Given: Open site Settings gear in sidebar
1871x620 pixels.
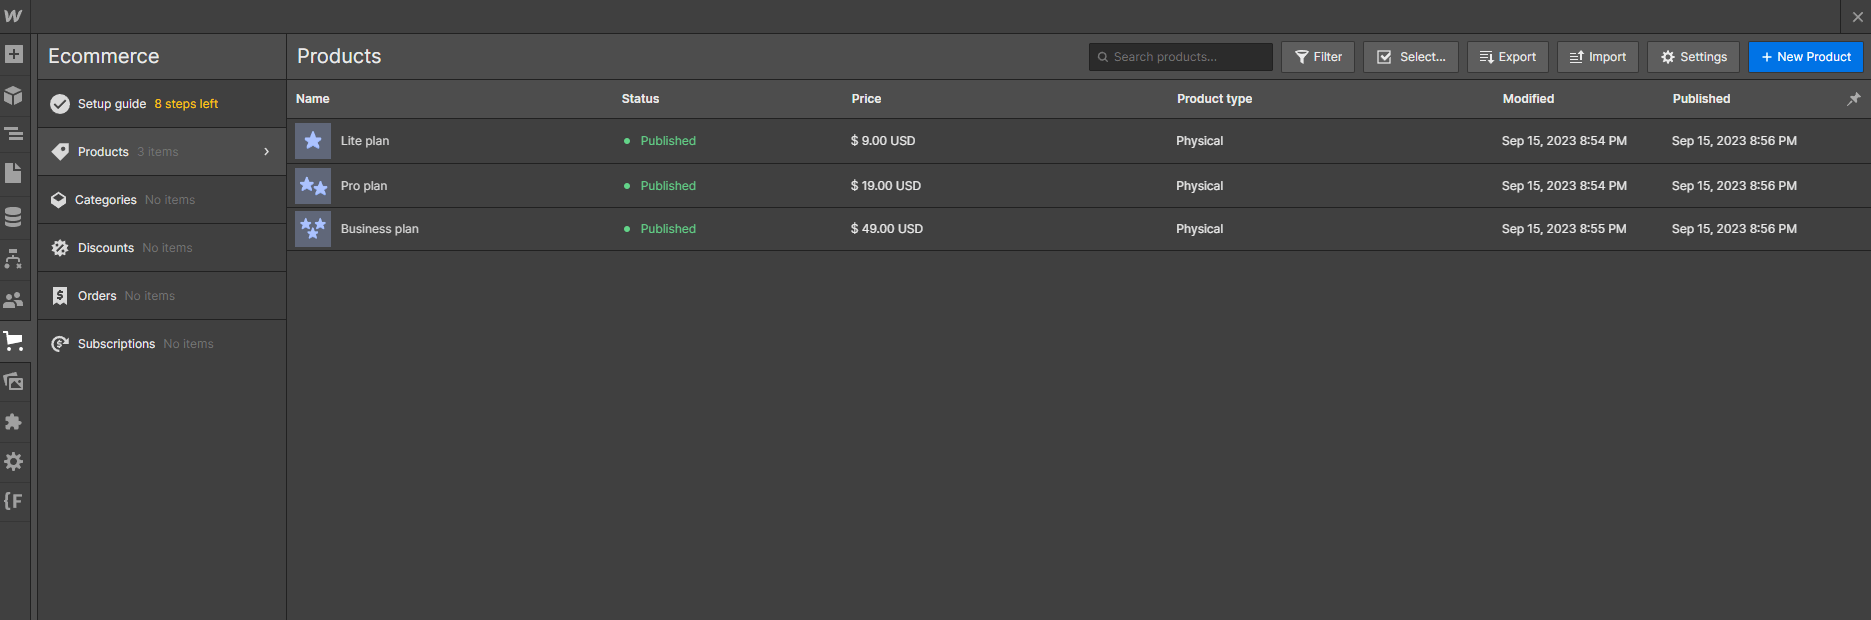Looking at the screenshot, I should click(14, 462).
